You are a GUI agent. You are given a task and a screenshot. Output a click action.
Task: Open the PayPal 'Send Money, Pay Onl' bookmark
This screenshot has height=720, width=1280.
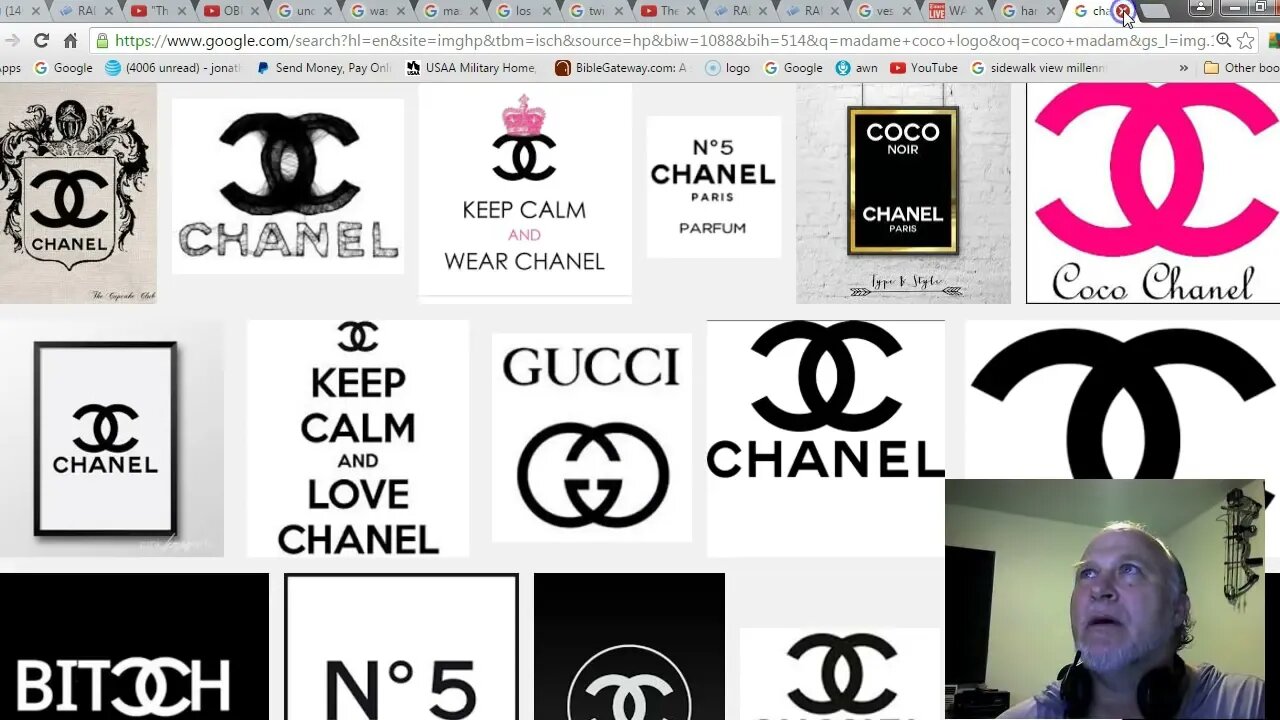324,68
